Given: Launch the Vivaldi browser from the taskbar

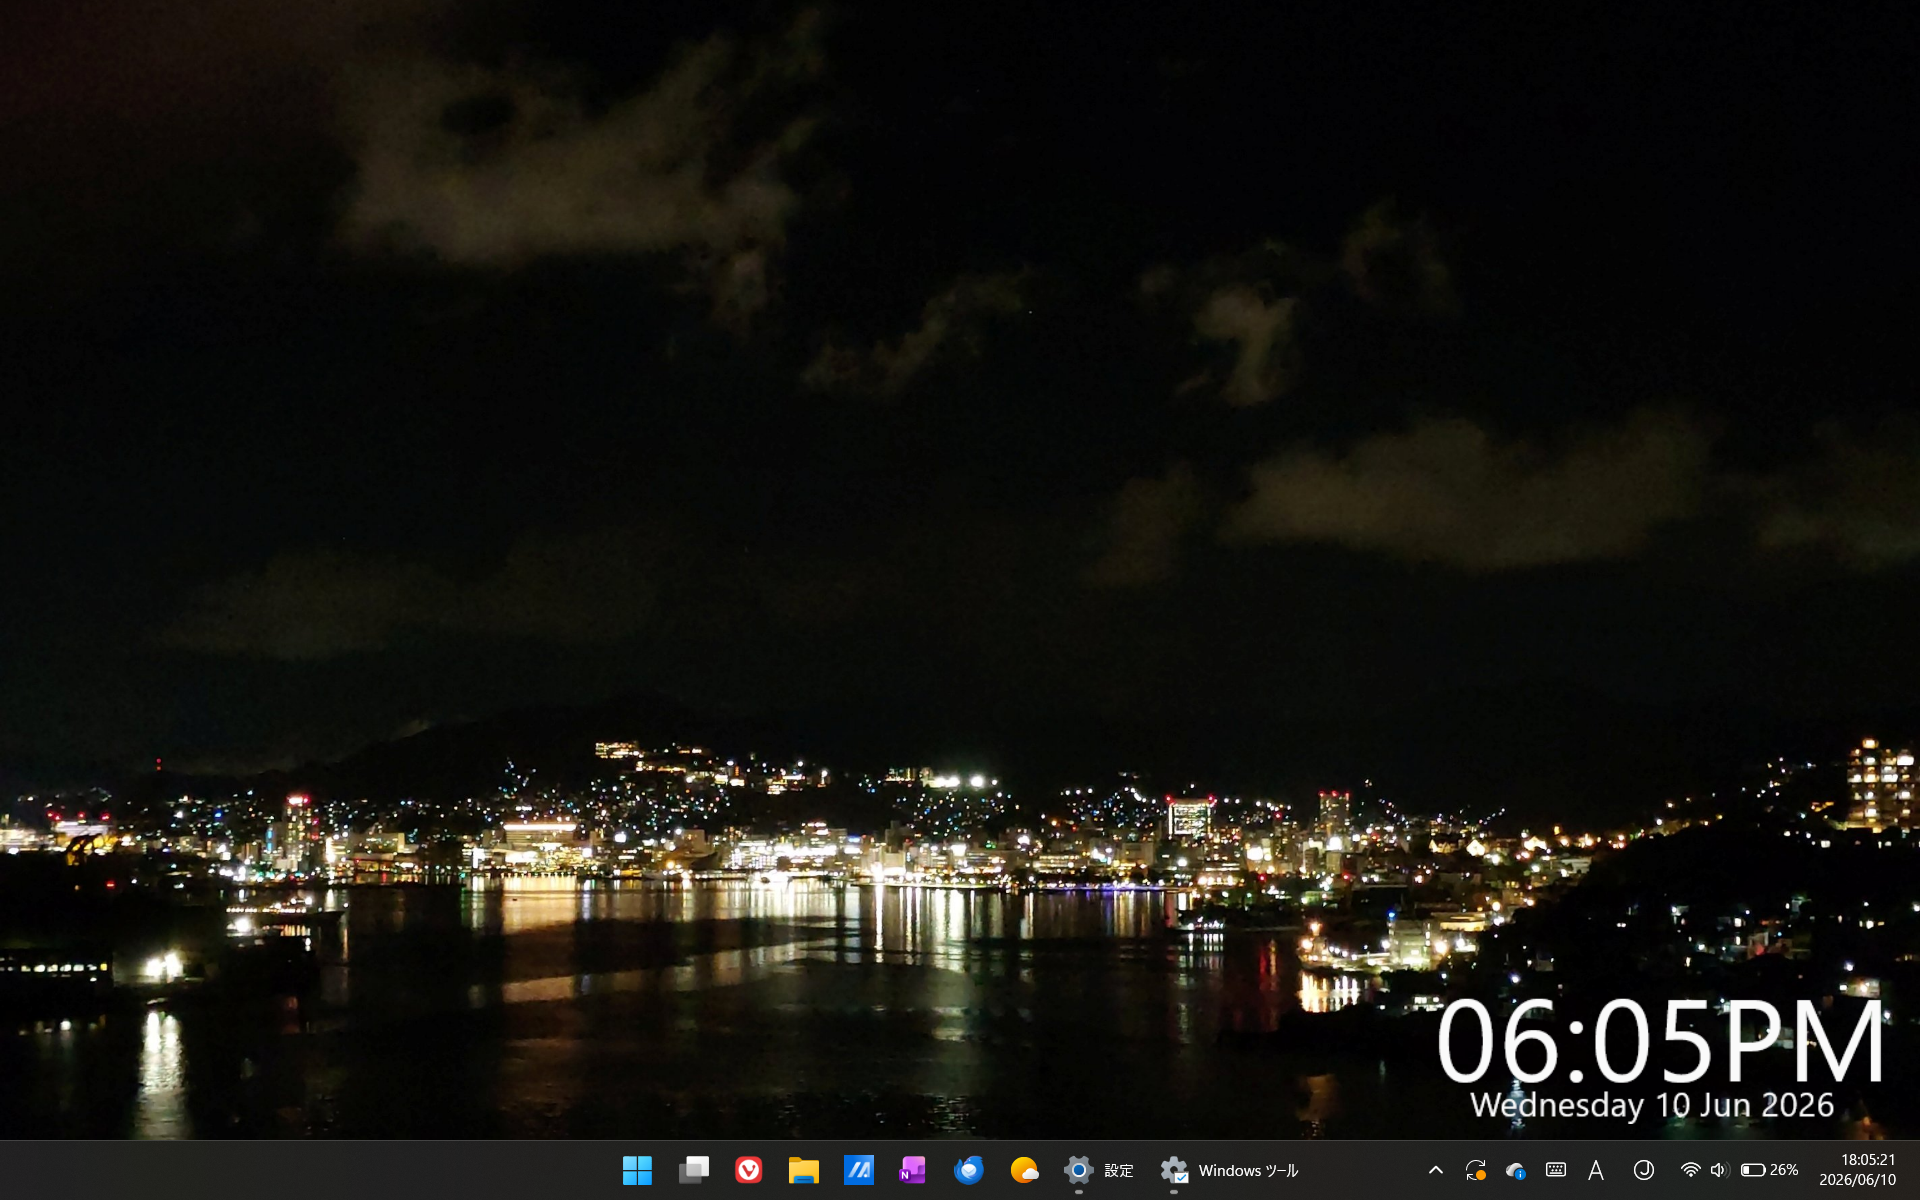Looking at the screenshot, I should 748,1170.
